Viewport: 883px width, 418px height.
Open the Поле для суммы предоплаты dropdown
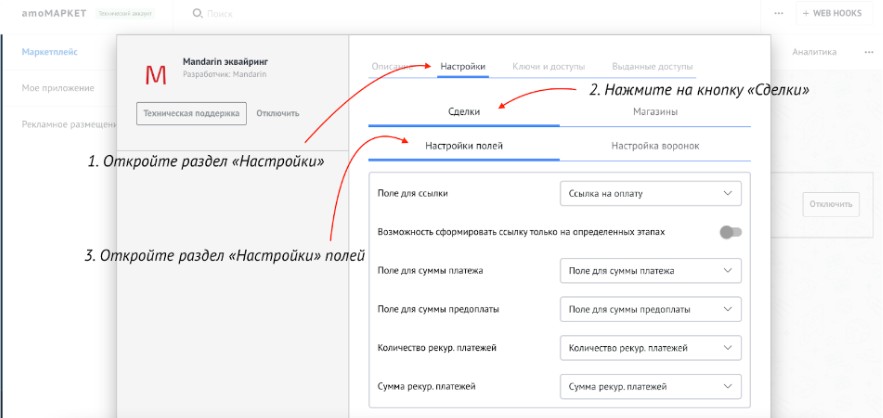(650, 309)
